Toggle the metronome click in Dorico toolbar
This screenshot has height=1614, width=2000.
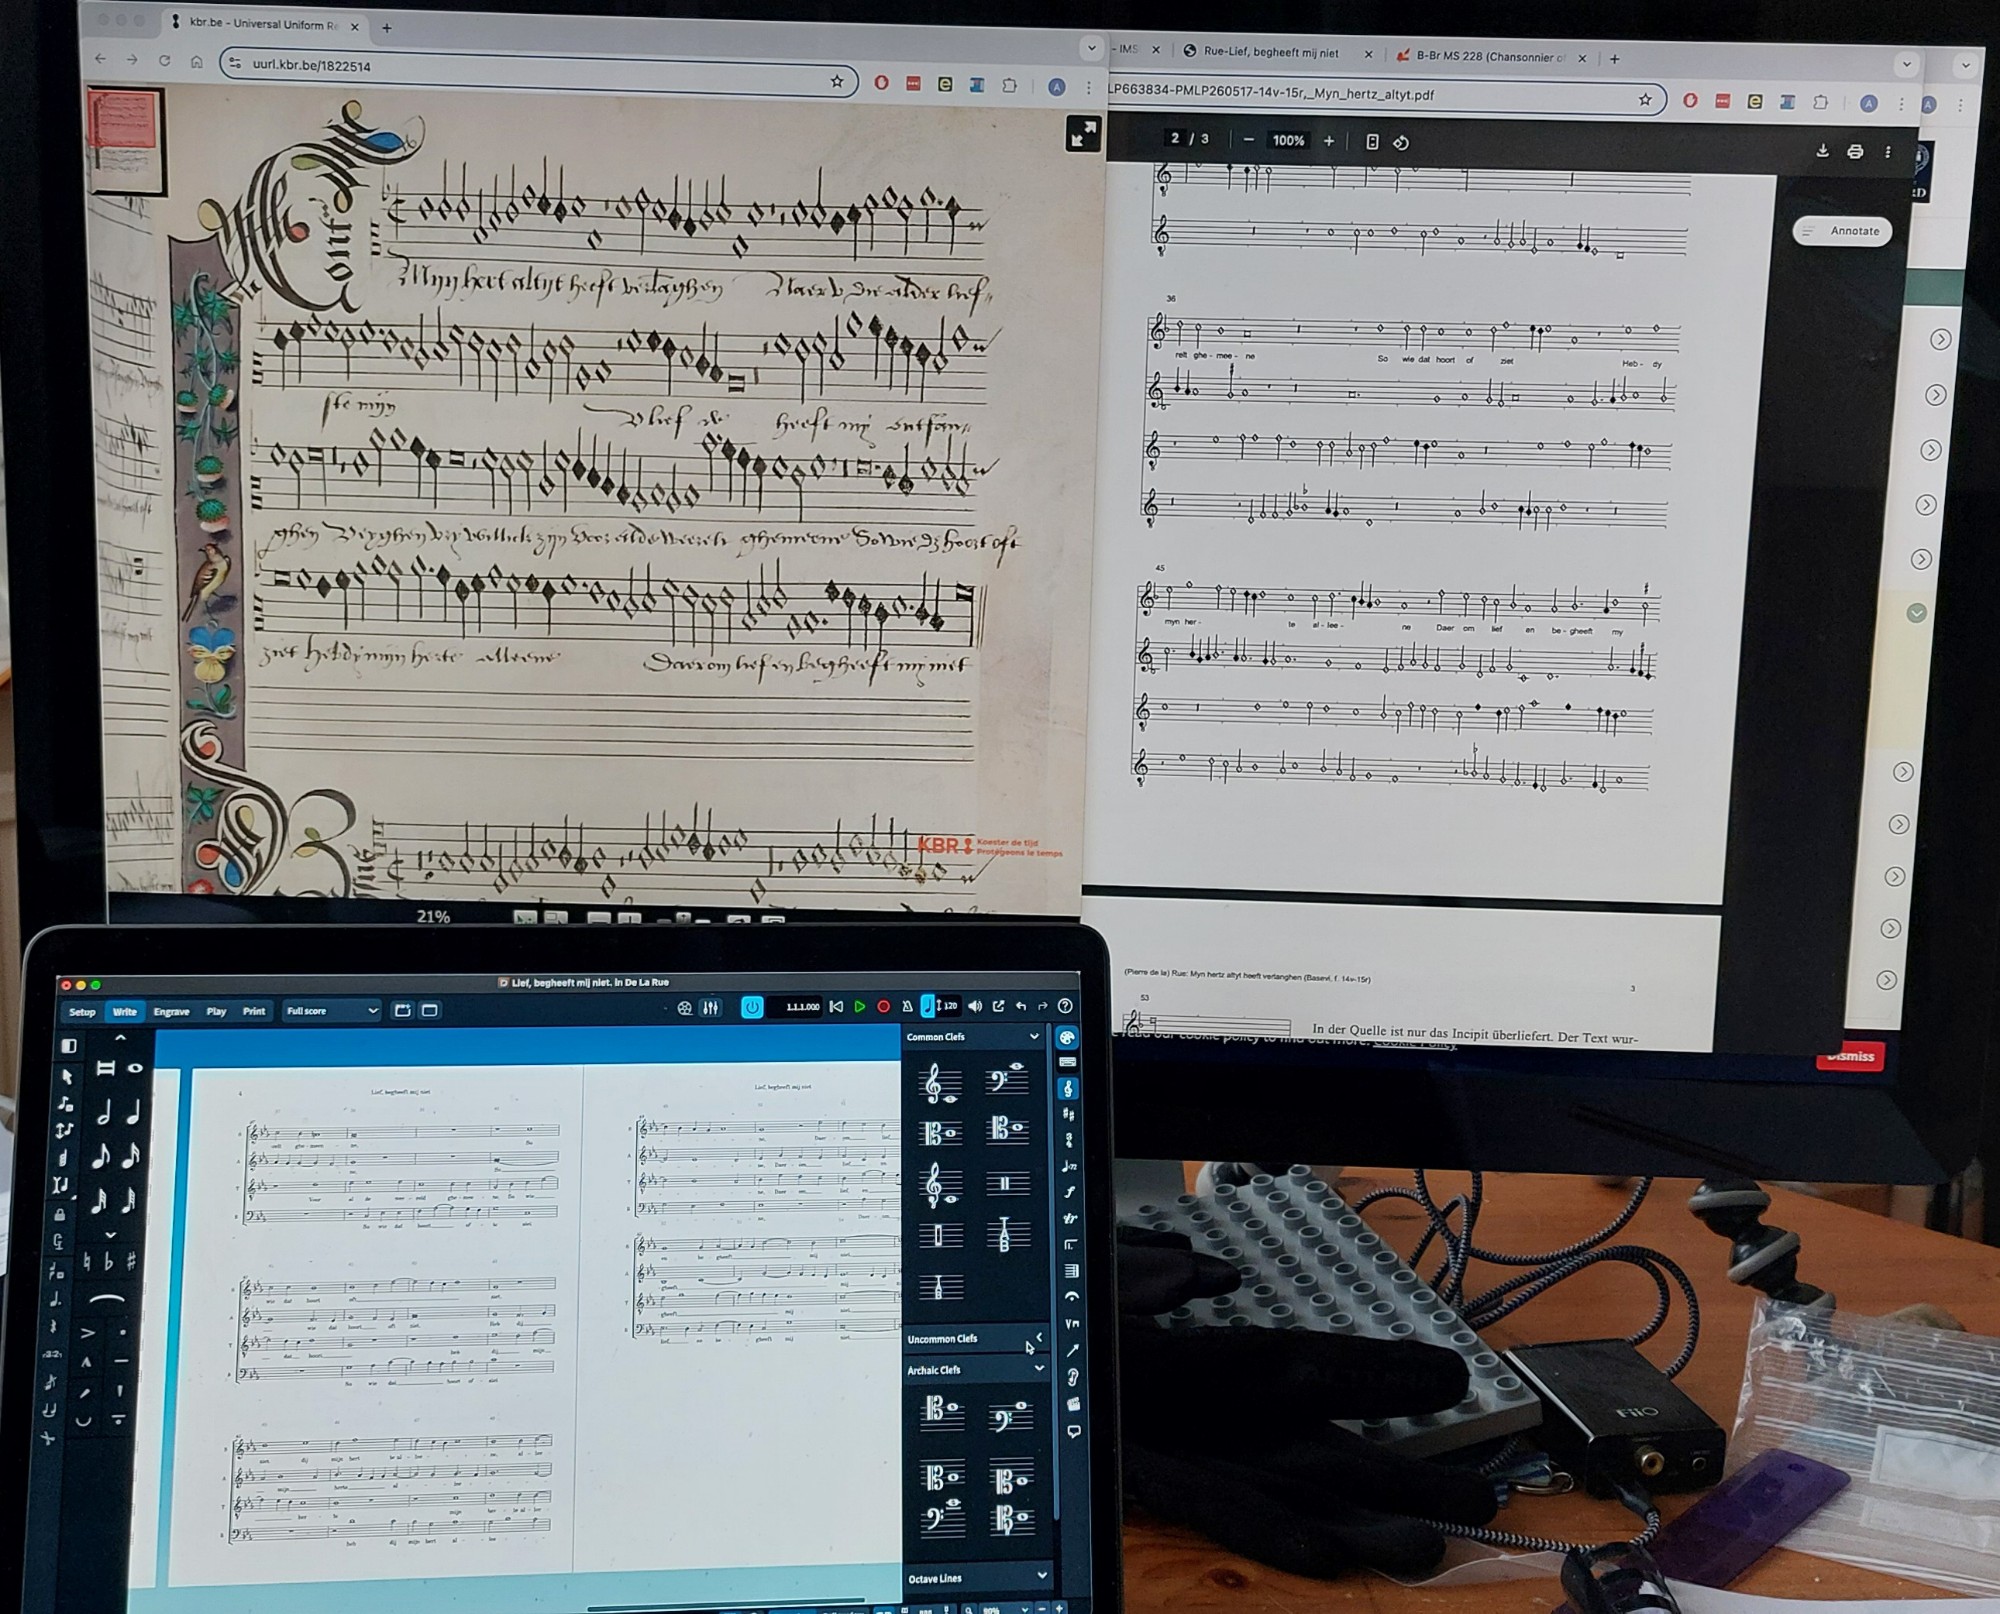tap(907, 1007)
